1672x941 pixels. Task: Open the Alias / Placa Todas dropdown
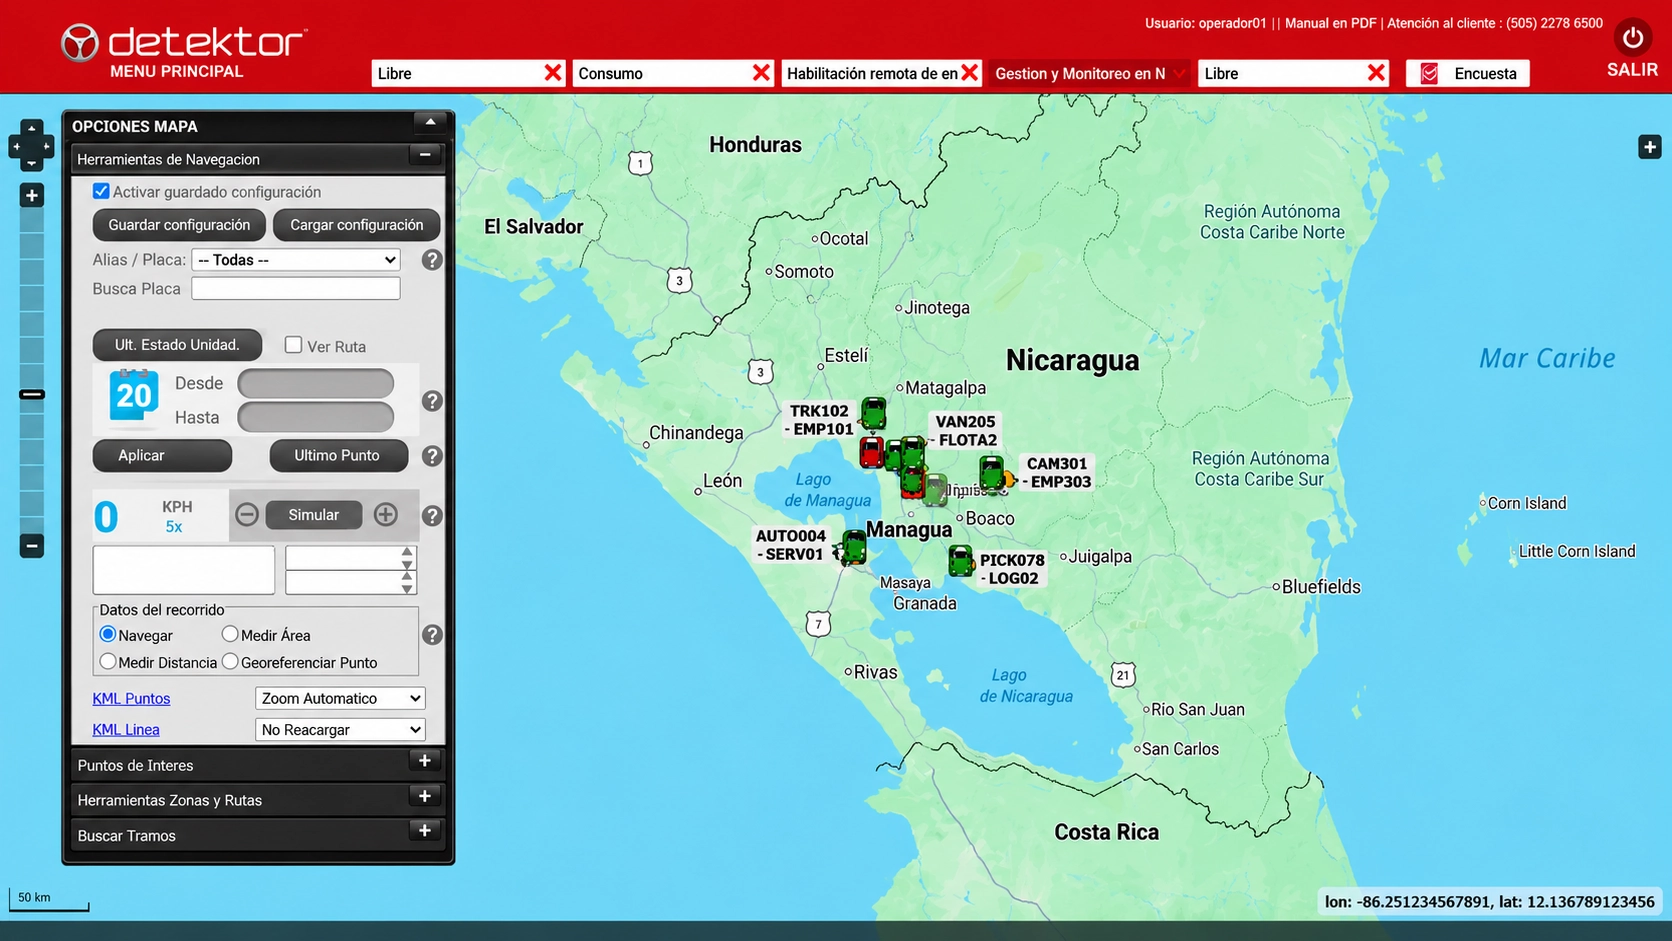tap(296, 260)
